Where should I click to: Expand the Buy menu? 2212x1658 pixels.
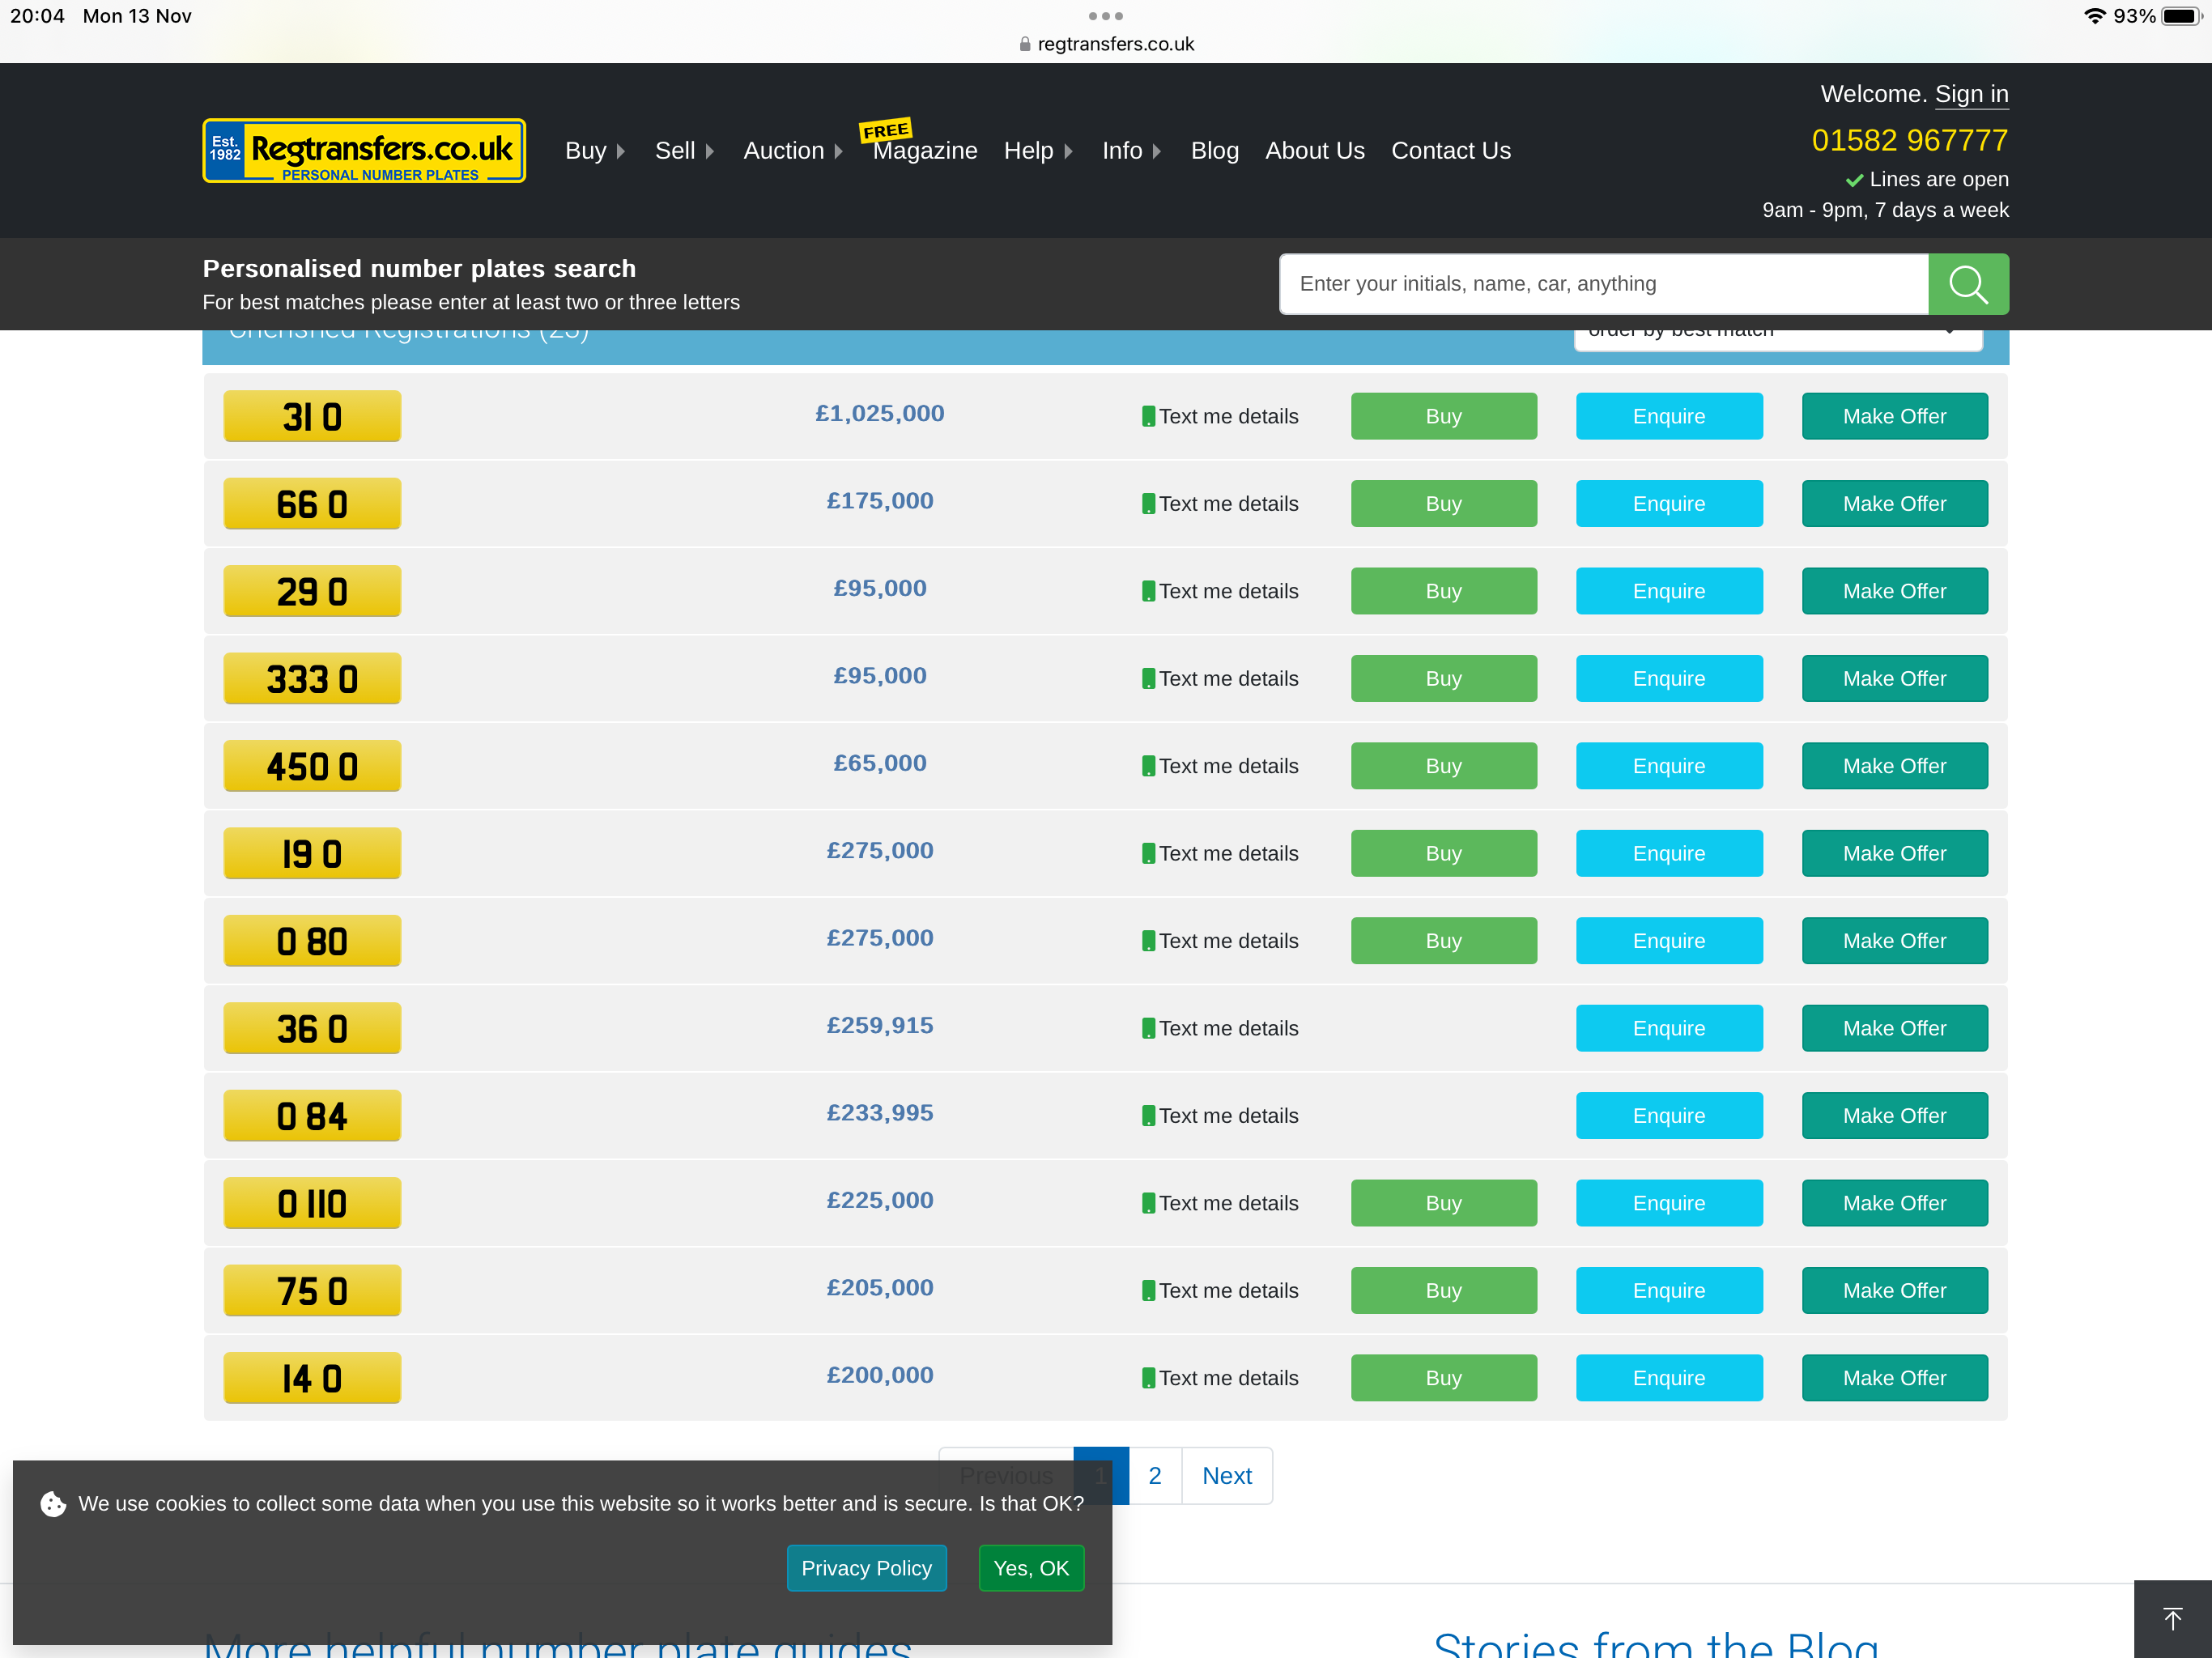click(x=595, y=151)
